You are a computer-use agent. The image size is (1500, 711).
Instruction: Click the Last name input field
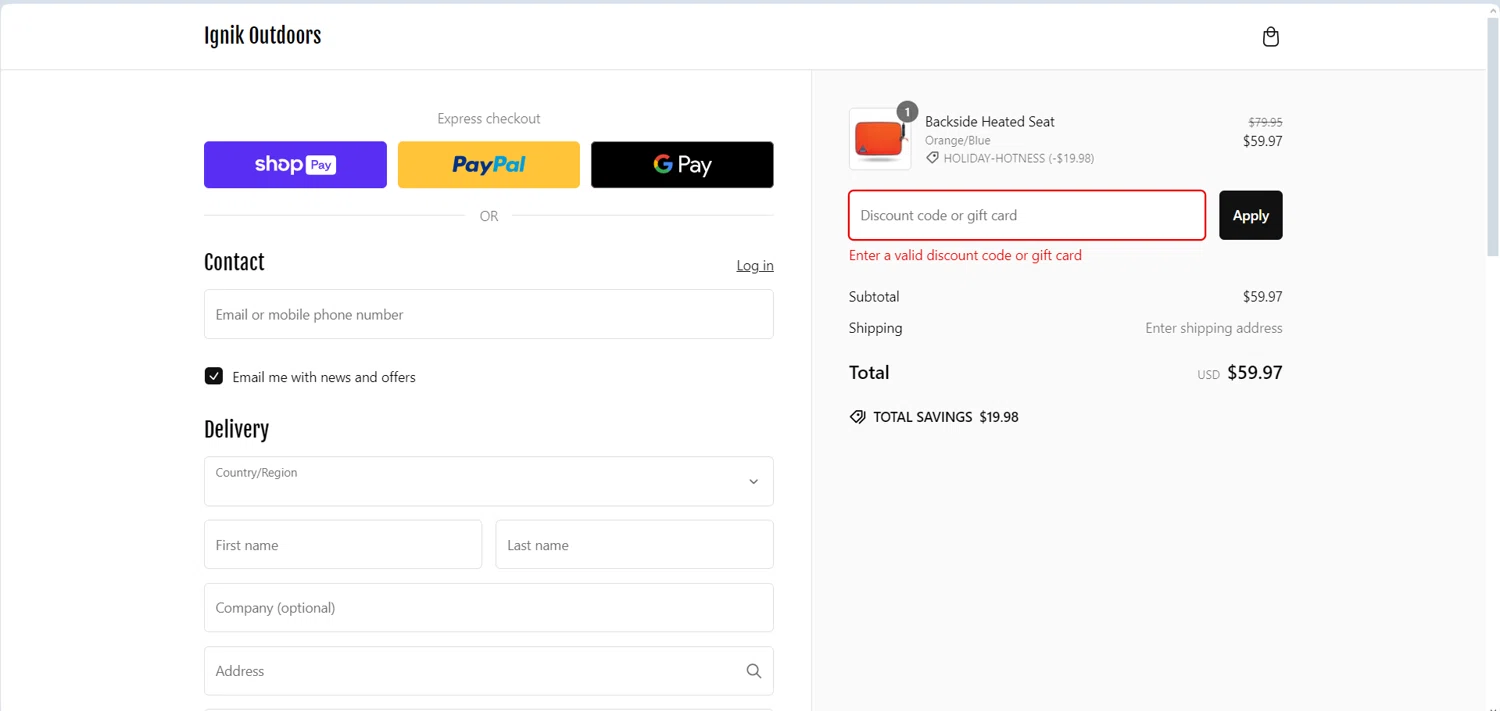634,545
